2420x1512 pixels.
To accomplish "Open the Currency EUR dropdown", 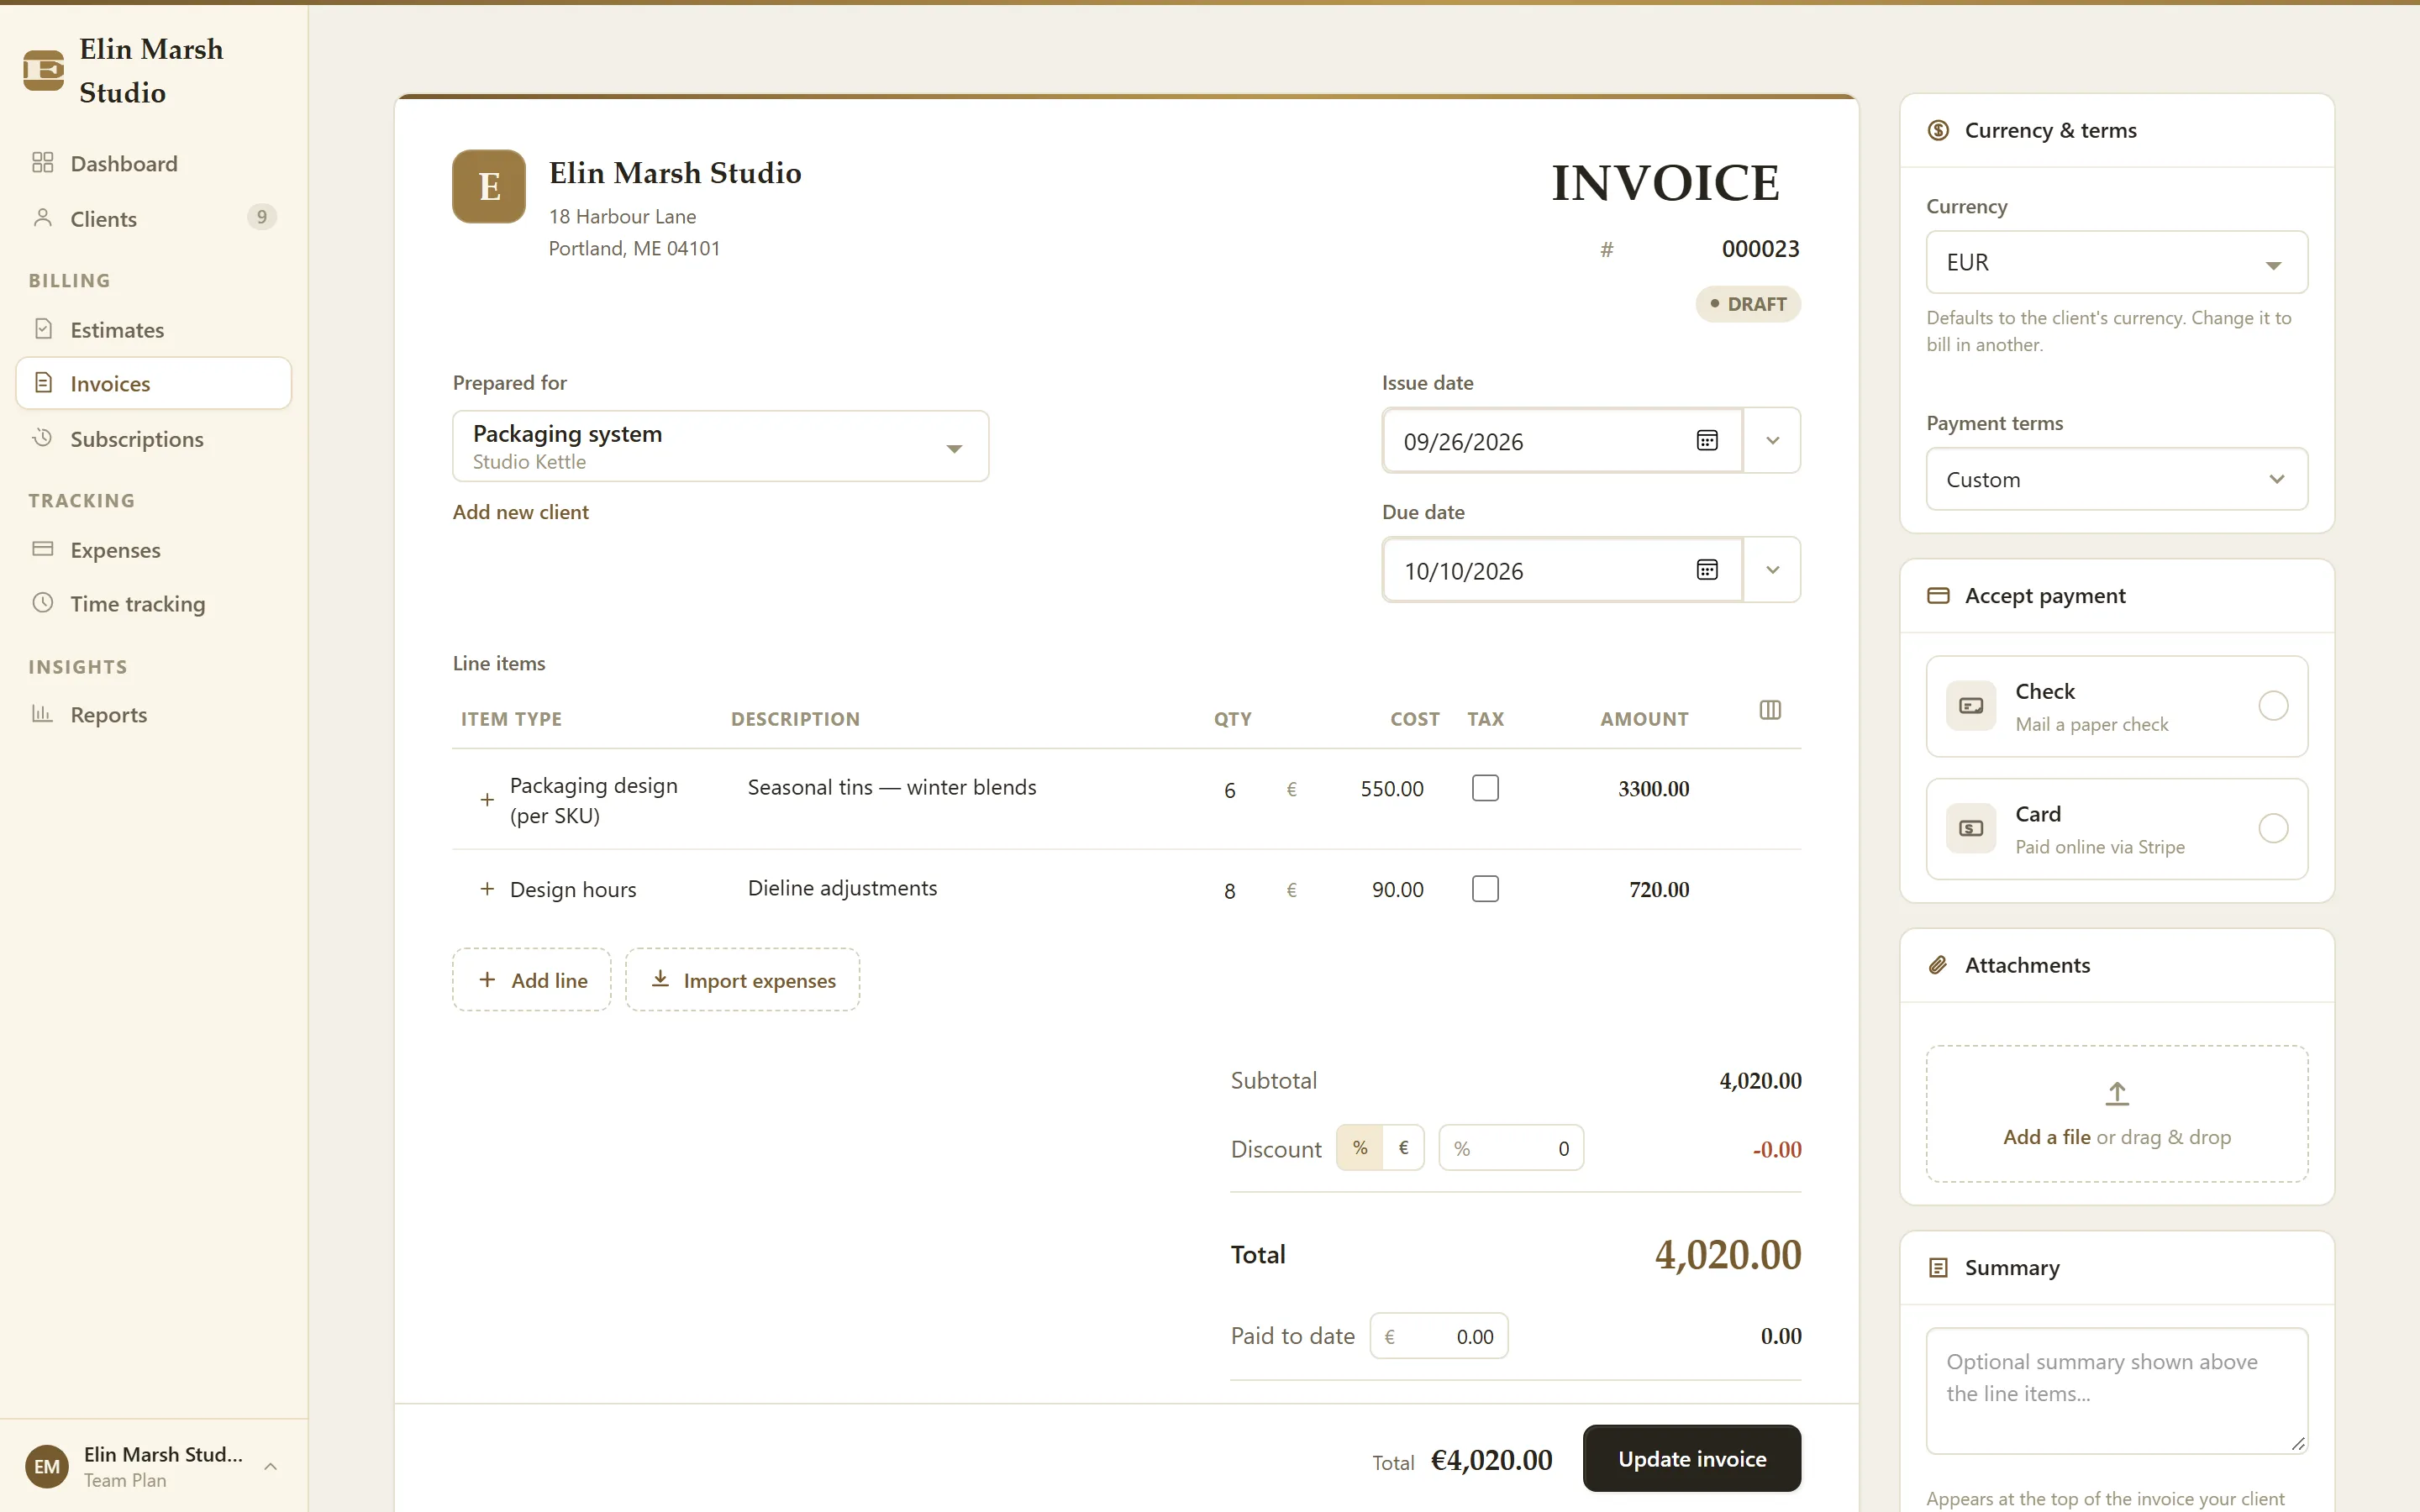I will point(2117,262).
